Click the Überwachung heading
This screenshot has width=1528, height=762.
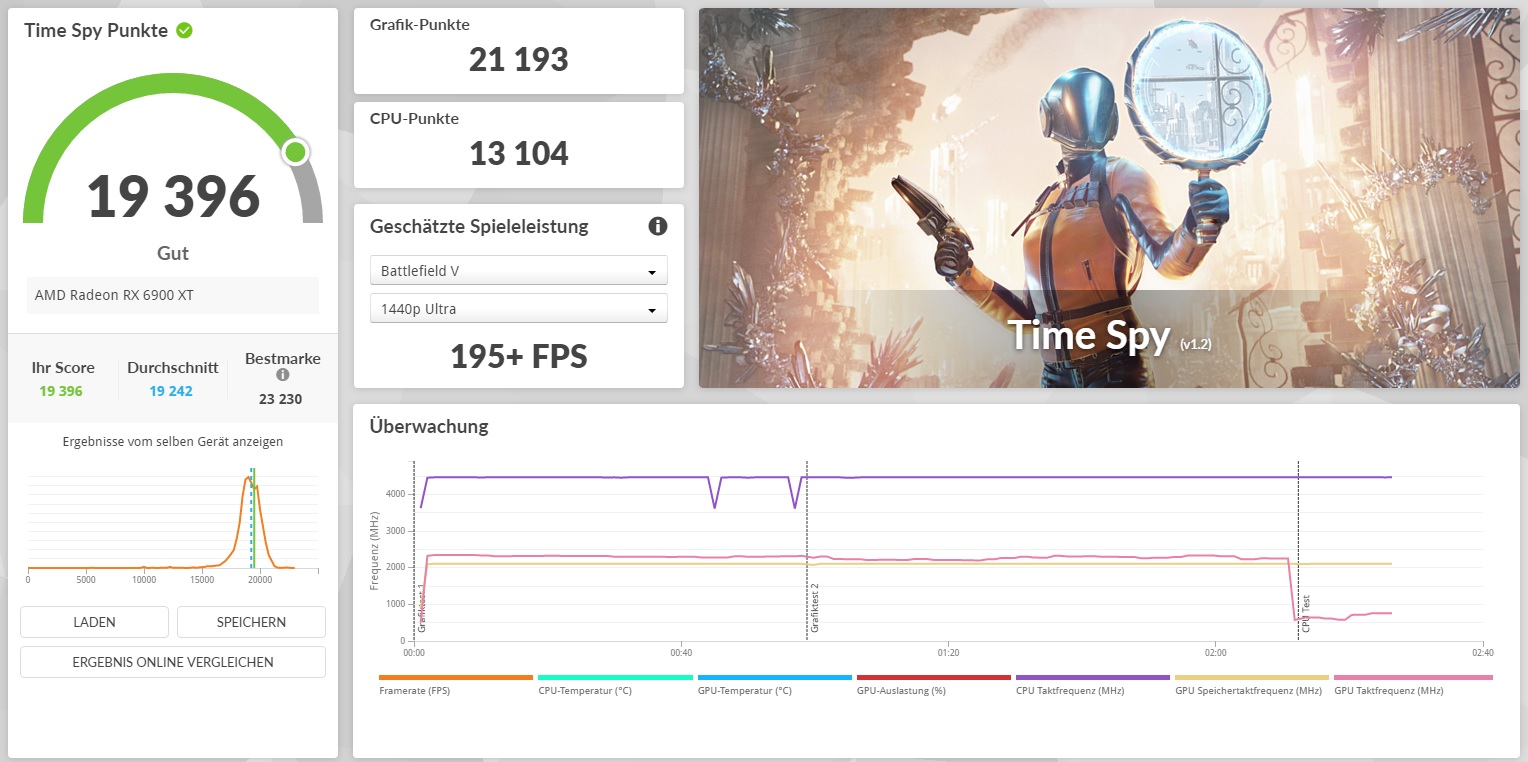(429, 426)
